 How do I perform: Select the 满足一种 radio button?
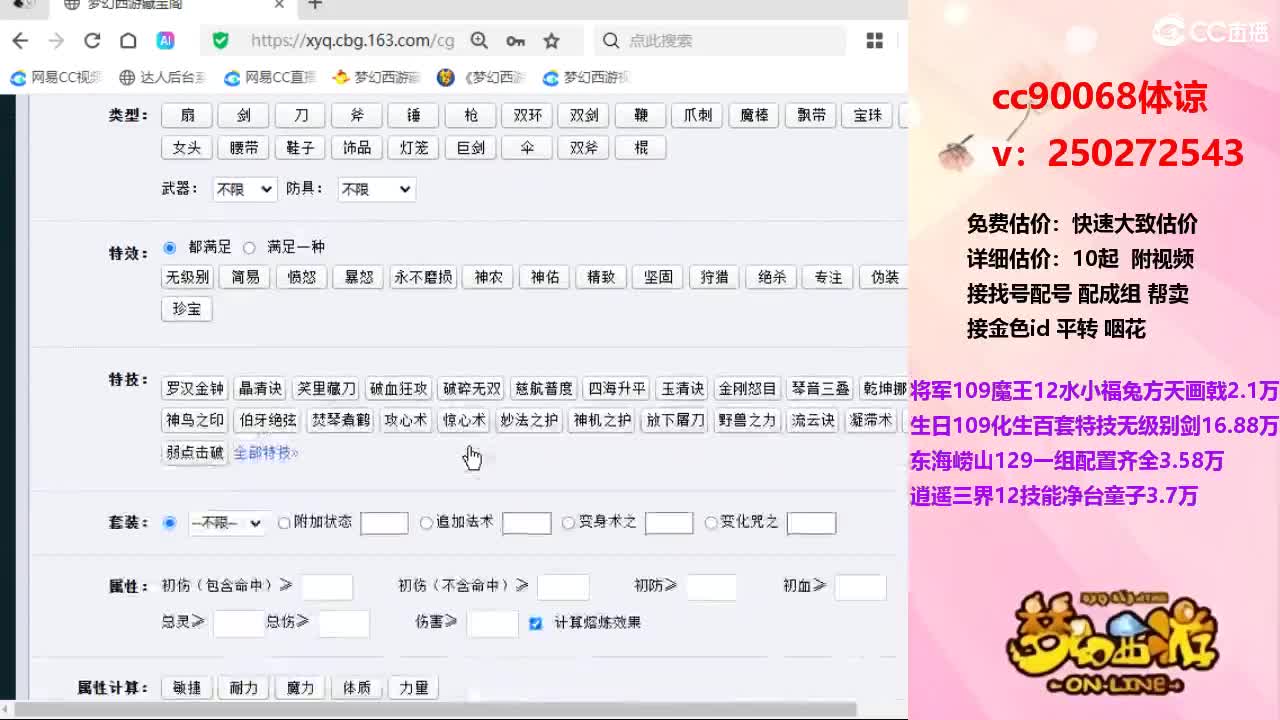click(x=249, y=247)
